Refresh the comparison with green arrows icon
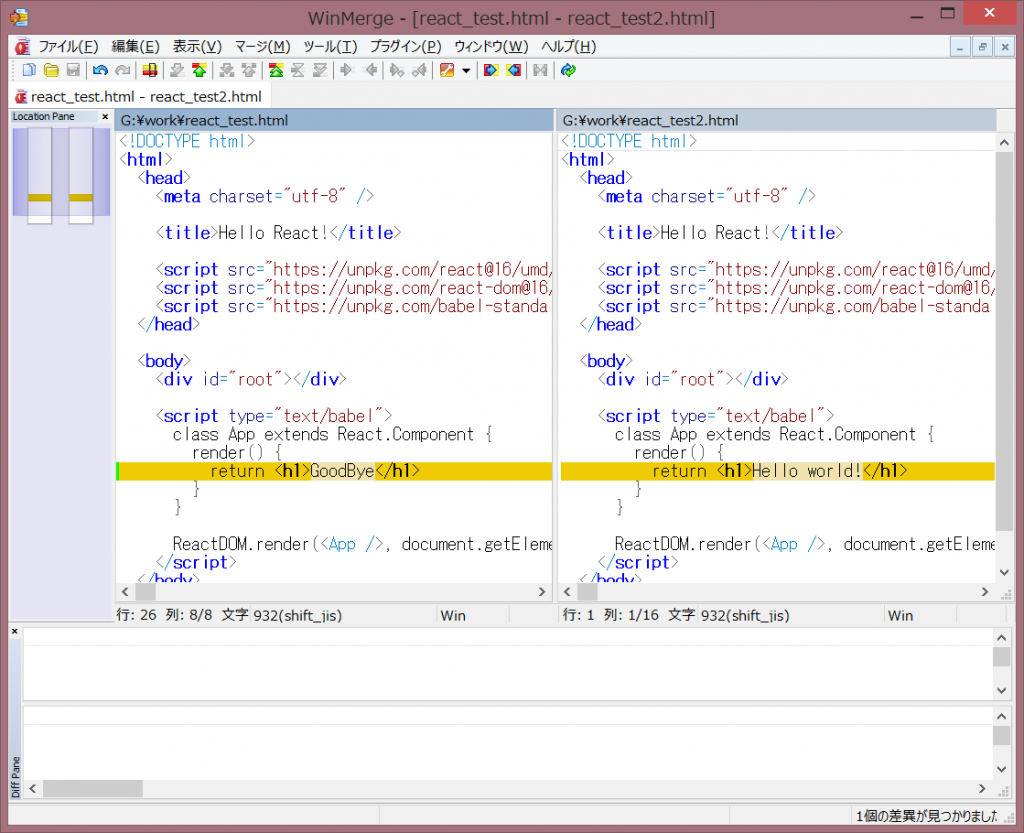The width and height of the screenshot is (1024, 833). click(x=568, y=70)
